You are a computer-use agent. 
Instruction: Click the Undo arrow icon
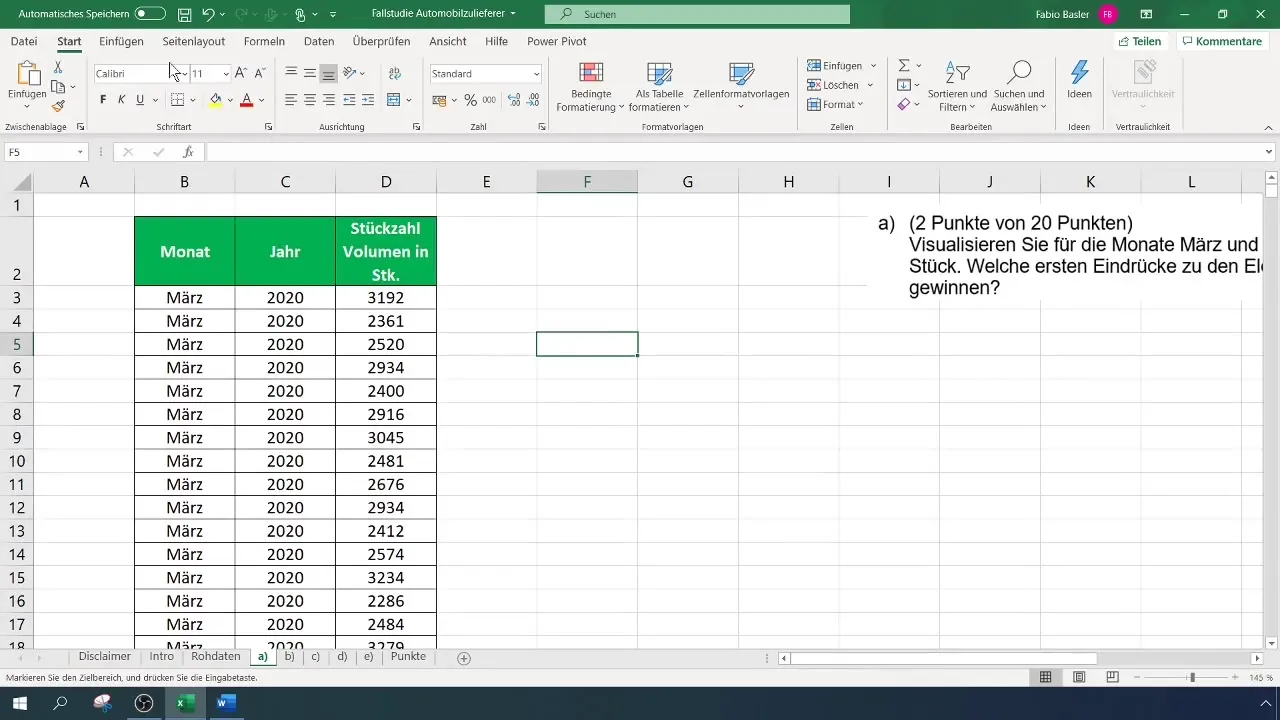click(208, 15)
